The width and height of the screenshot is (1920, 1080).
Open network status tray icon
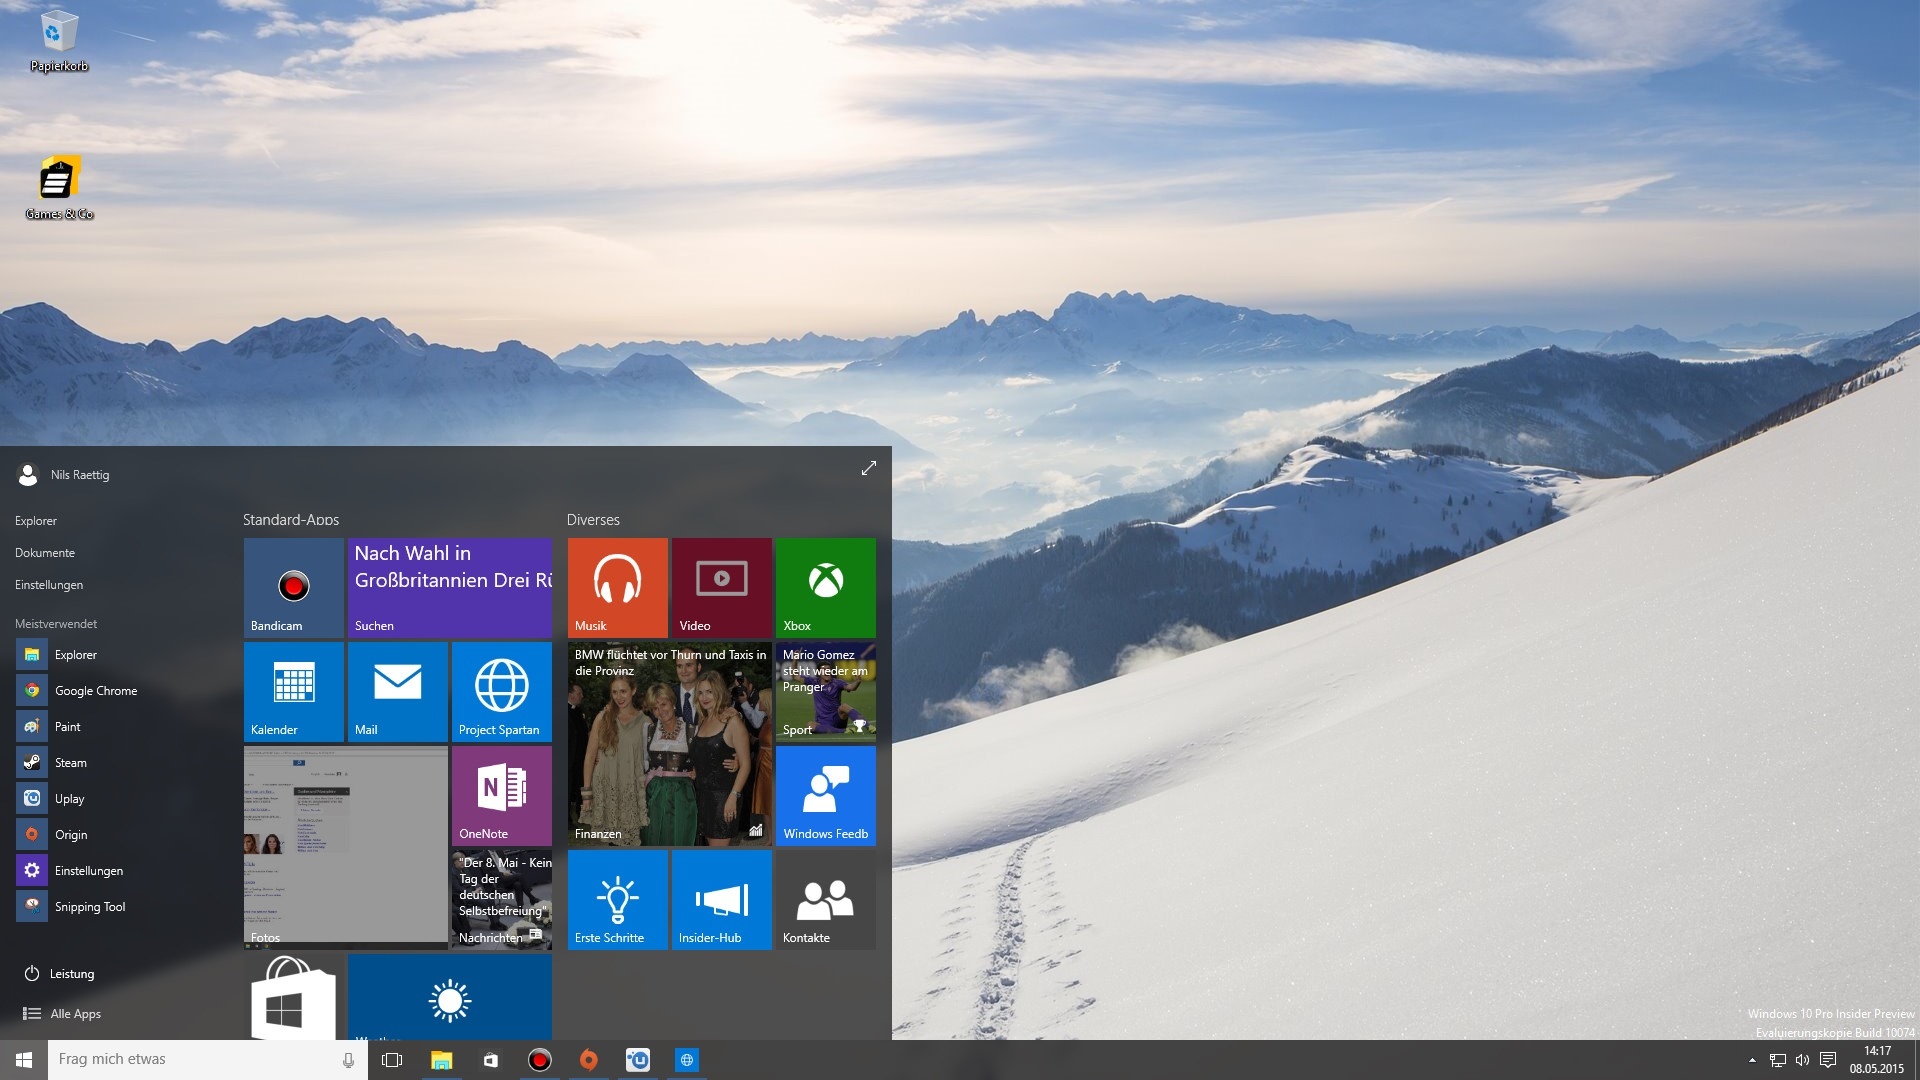pyautogui.click(x=1777, y=1060)
